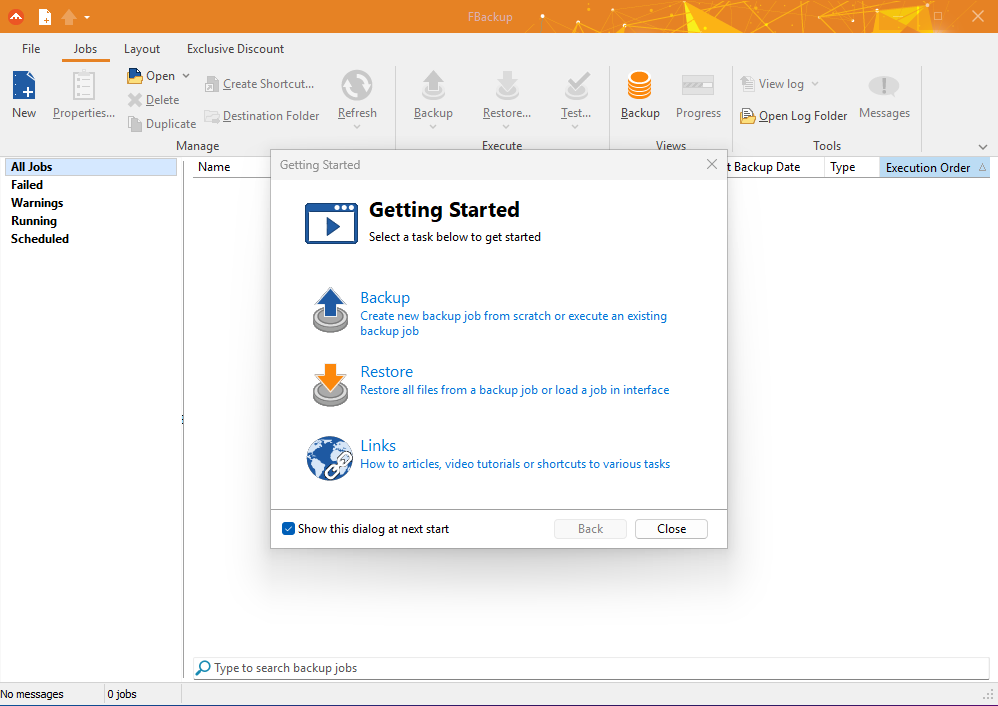
Task: Click the Links globe icon
Action: [x=330, y=458]
